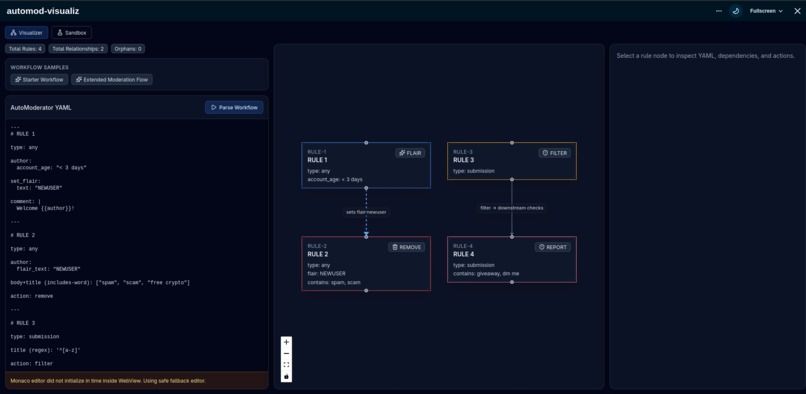This screenshot has width=806, height=394.
Task: Click 'contains: spam, scam' in Rule 2
Action: [334, 282]
